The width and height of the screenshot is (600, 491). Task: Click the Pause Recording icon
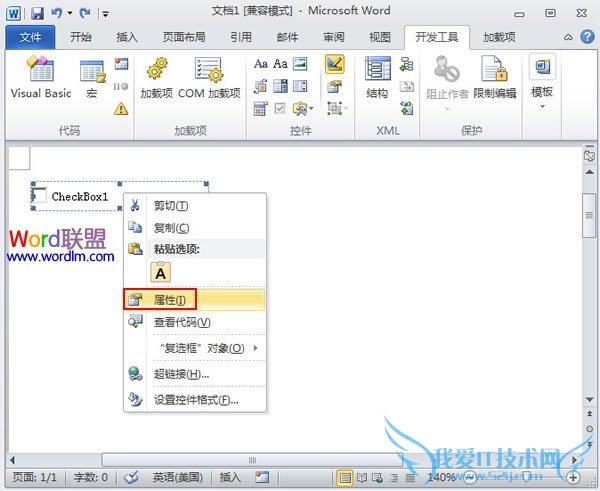pyautogui.click(x=121, y=86)
